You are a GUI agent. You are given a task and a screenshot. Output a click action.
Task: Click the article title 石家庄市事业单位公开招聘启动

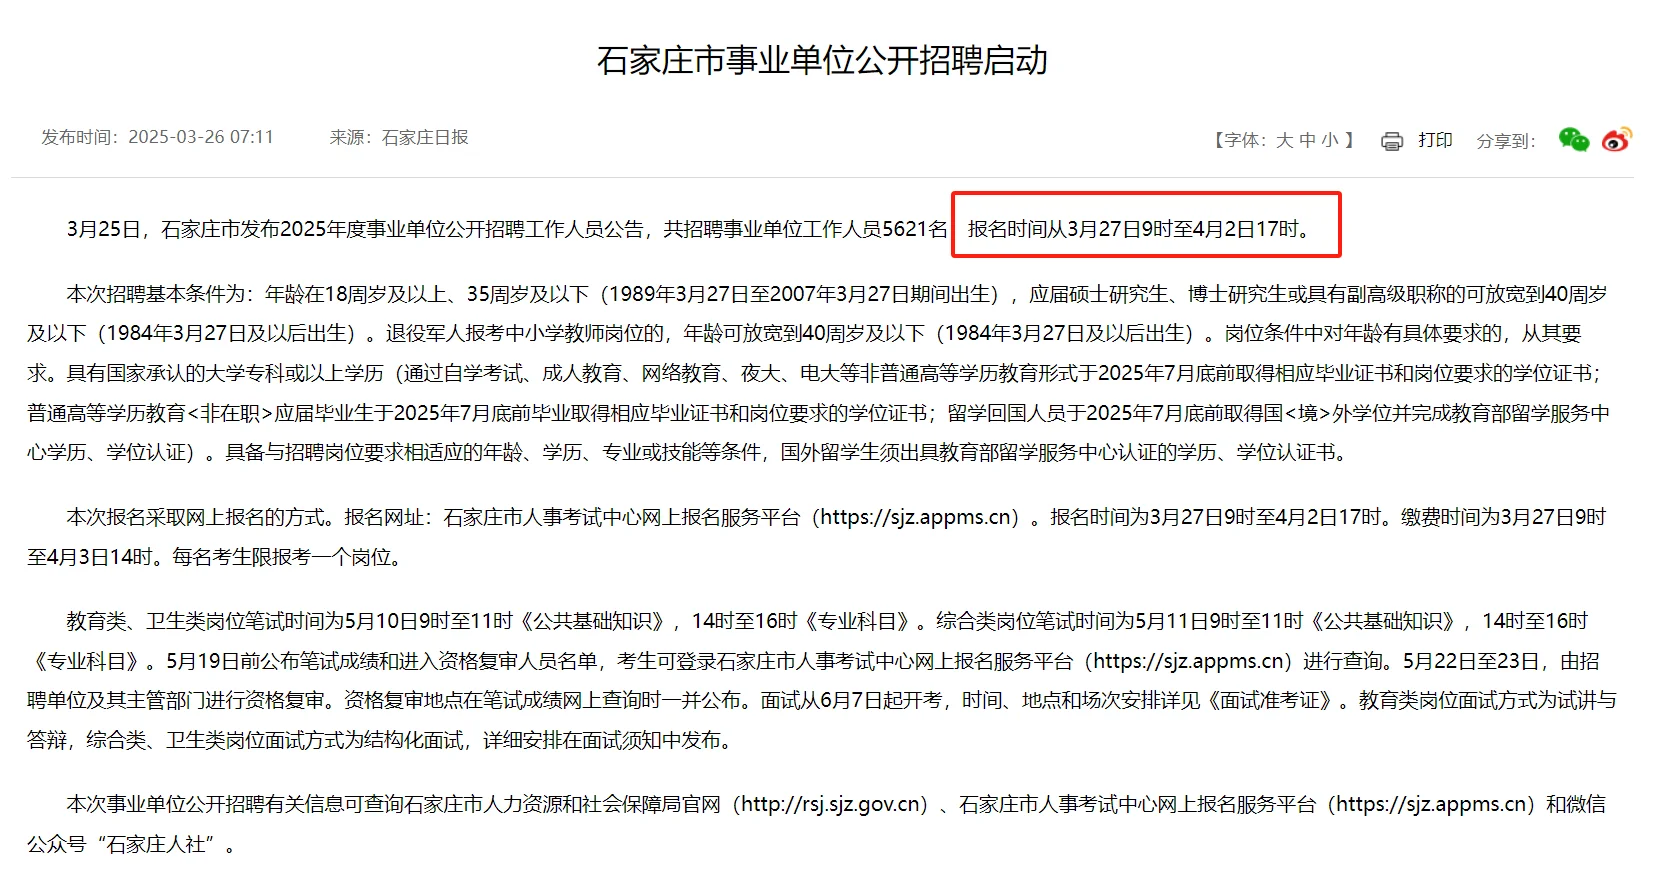click(822, 60)
